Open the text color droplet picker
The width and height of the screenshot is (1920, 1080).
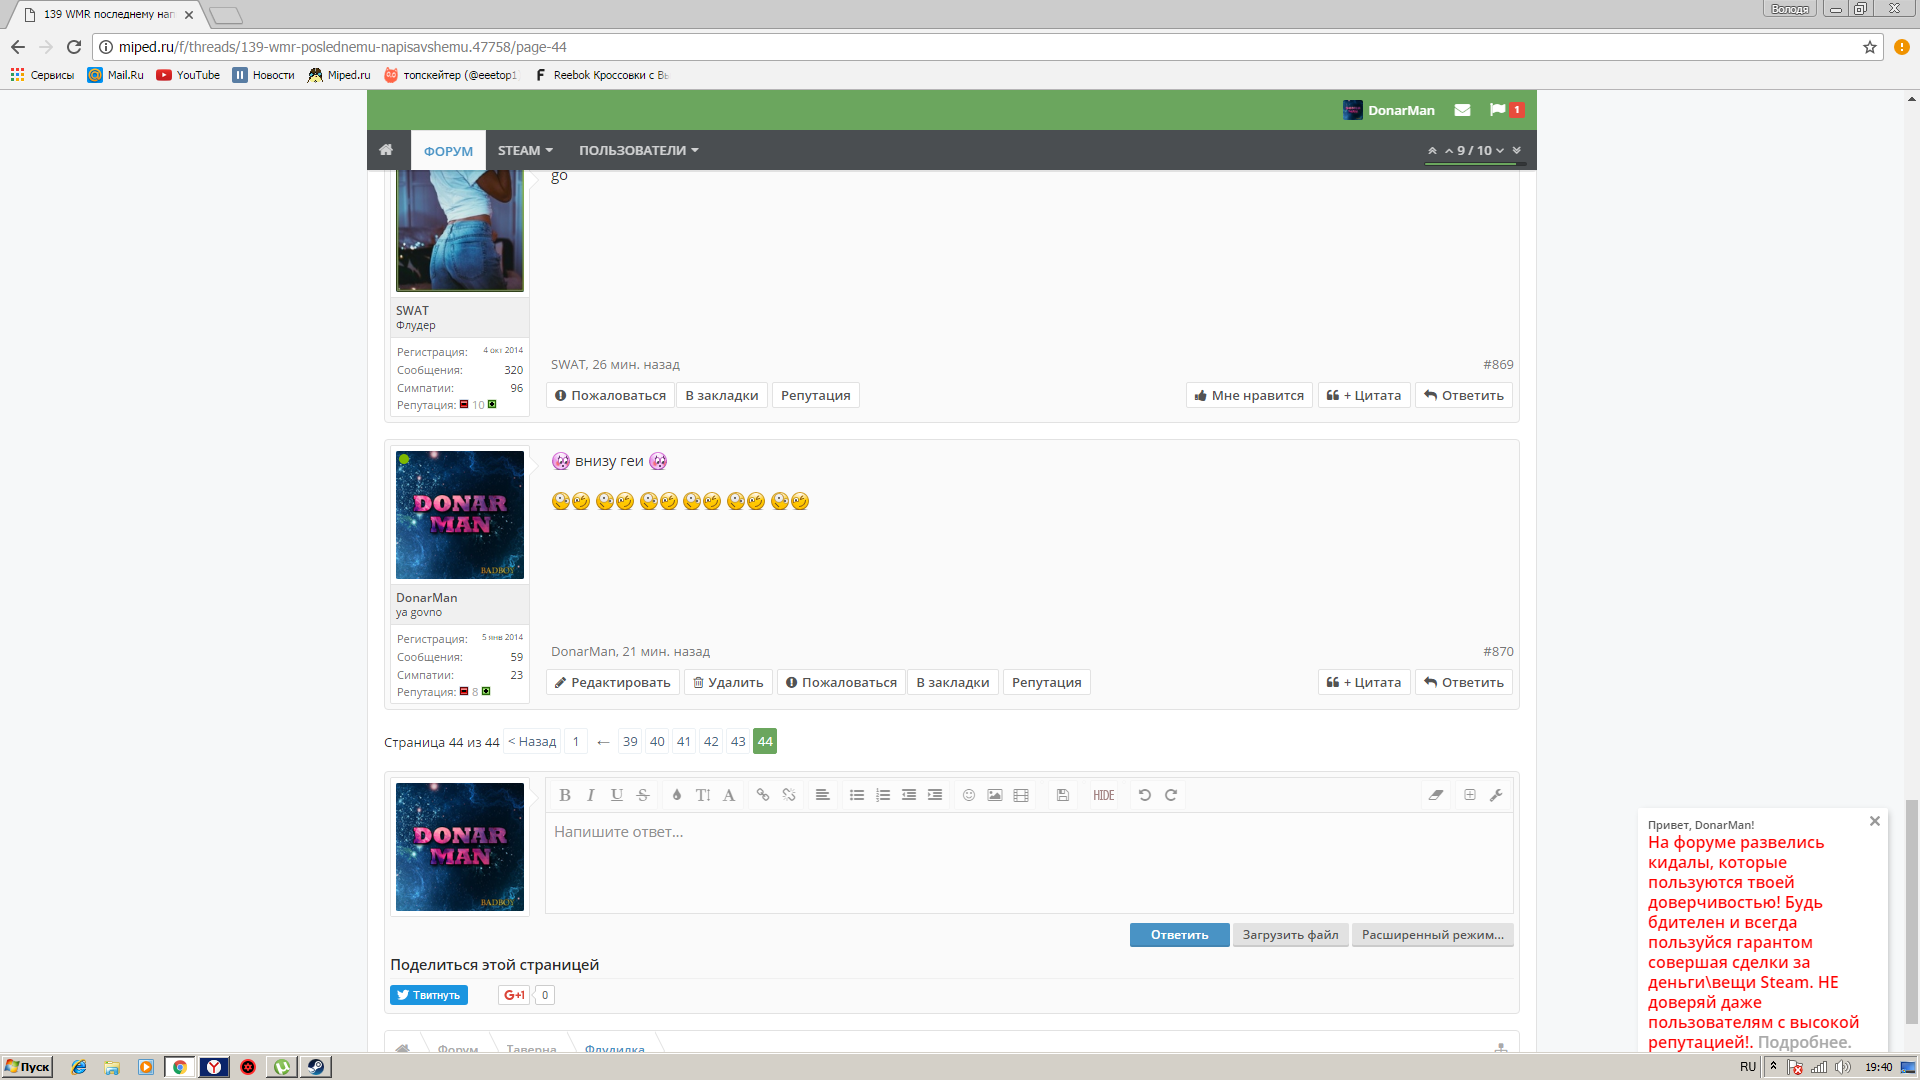click(677, 795)
